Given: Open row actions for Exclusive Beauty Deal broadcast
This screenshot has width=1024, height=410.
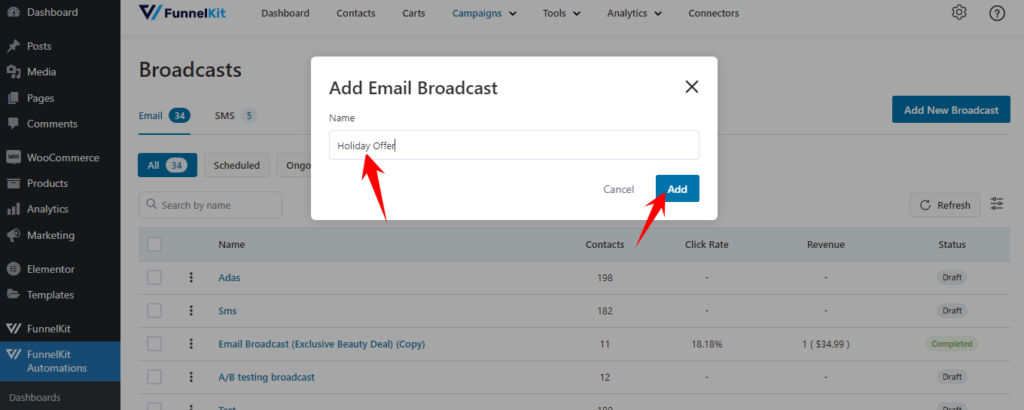Looking at the screenshot, I should [x=191, y=343].
